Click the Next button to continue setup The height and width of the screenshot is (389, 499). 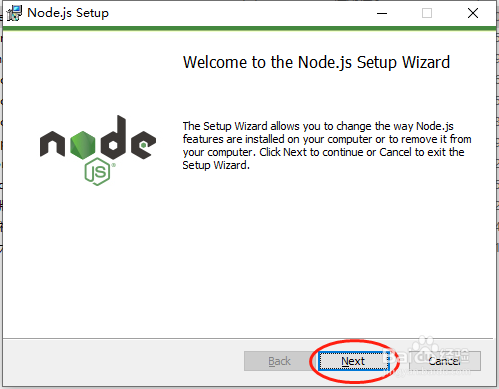tap(354, 361)
